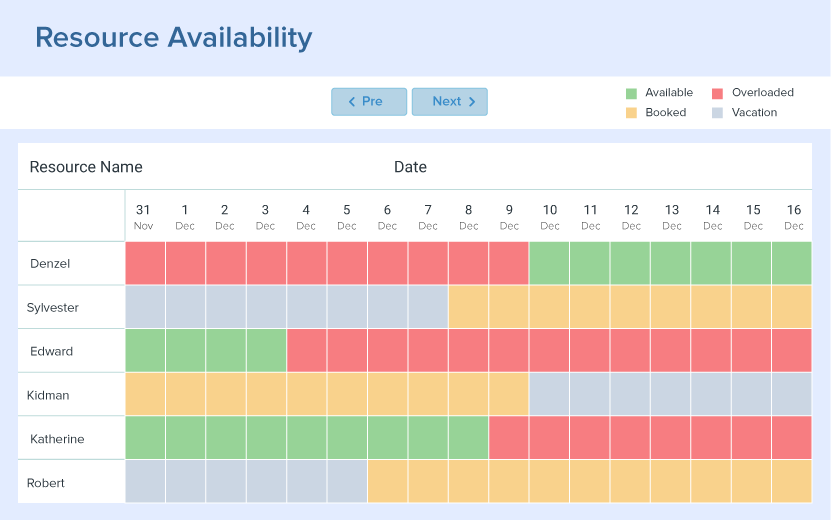Click the Next navigation button
831x520 pixels.
(x=450, y=102)
